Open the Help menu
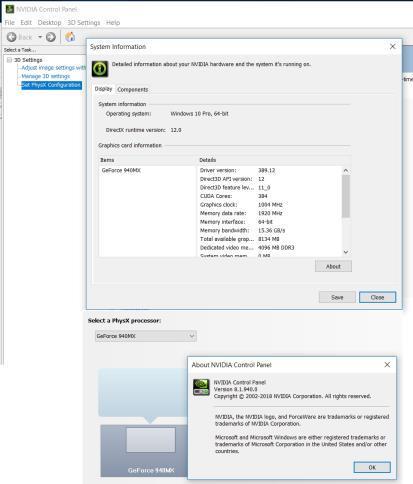413x484 pixels. pos(113,23)
